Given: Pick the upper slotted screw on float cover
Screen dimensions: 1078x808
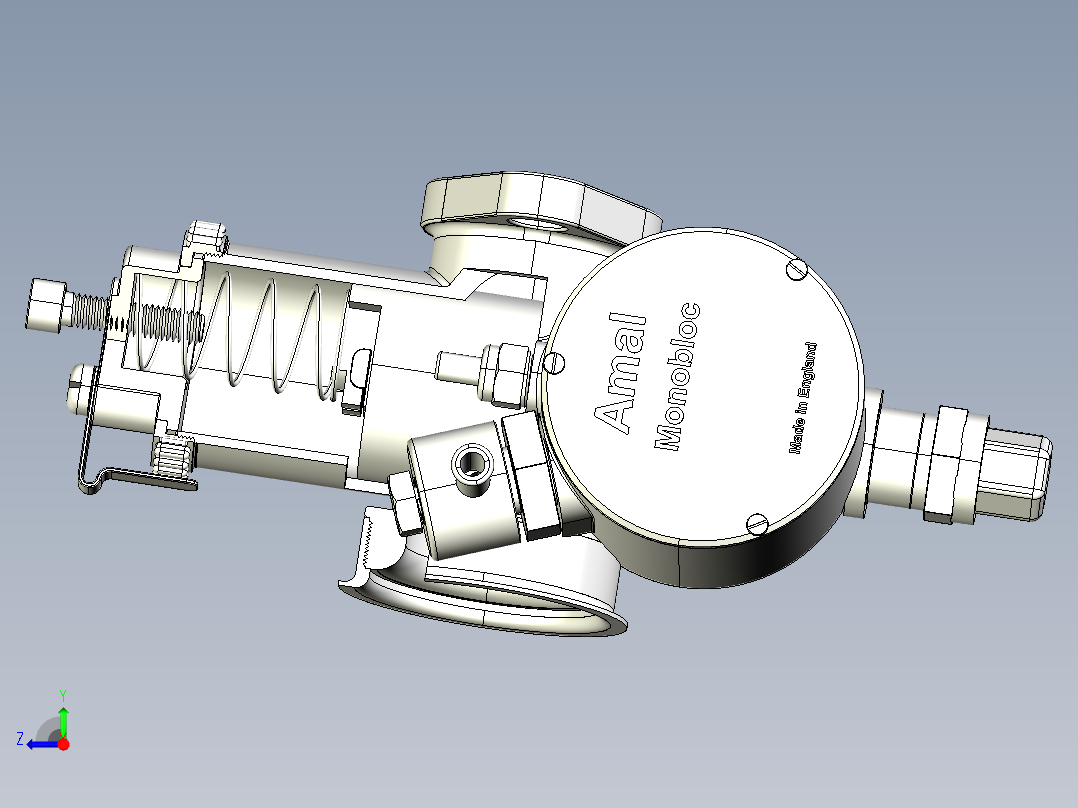Looking at the screenshot, I should [796, 270].
